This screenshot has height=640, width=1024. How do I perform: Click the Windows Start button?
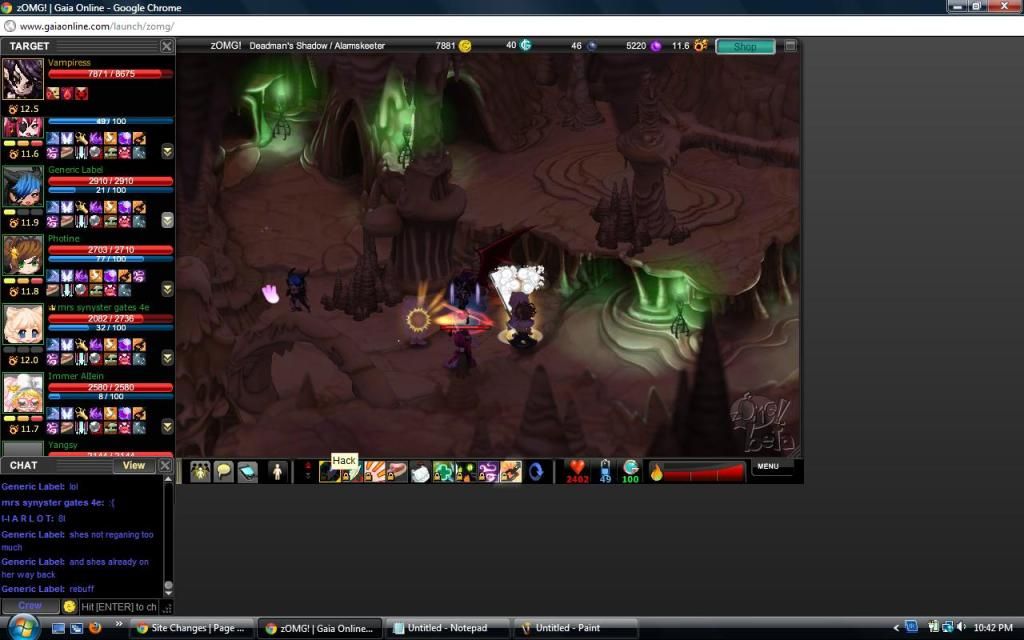click(x=22, y=627)
